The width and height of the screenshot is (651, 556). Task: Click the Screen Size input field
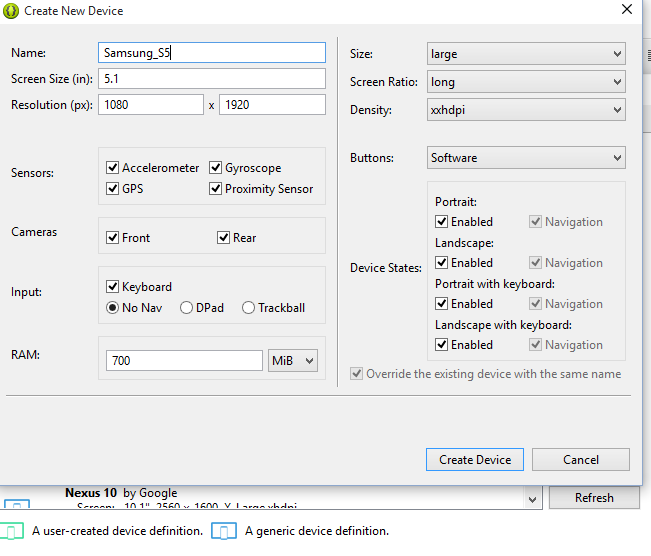(212, 78)
